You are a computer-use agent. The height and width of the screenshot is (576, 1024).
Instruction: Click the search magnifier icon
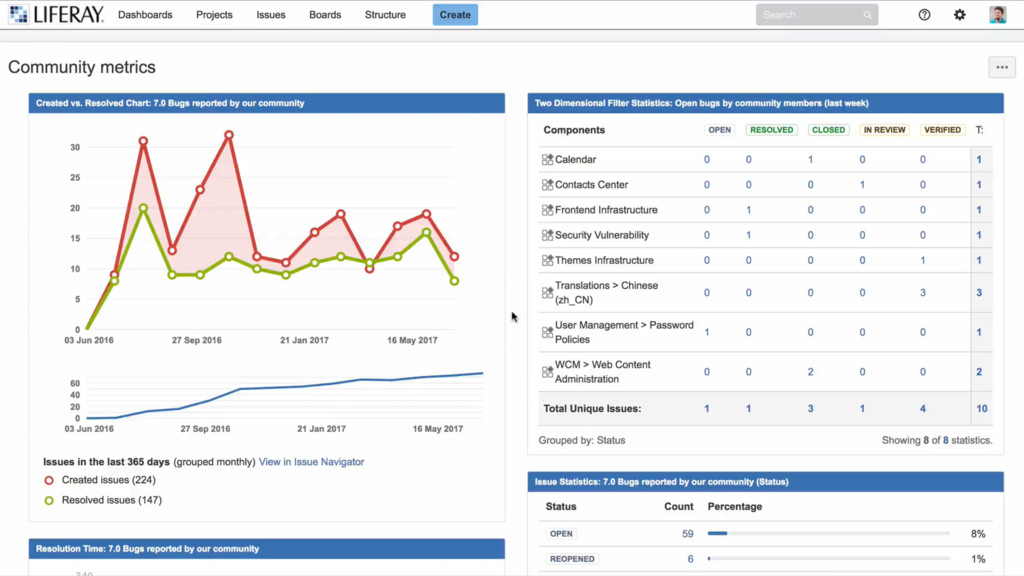point(867,15)
